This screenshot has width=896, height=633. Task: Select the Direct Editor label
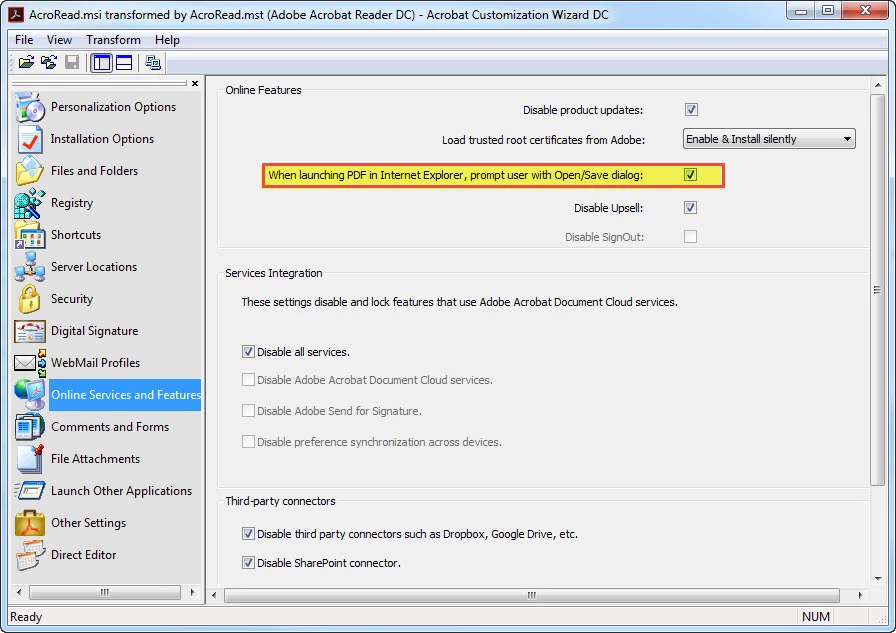[83, 555]
